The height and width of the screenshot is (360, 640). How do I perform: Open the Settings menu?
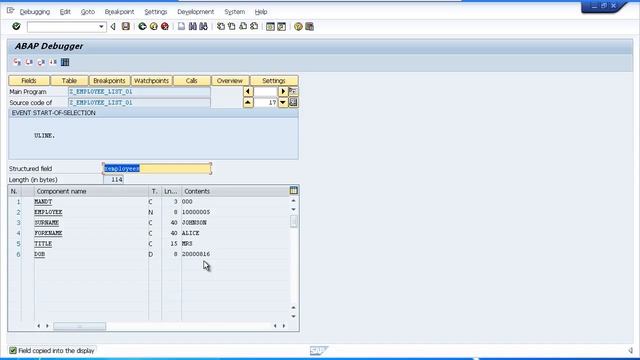(x=156, y=12)
